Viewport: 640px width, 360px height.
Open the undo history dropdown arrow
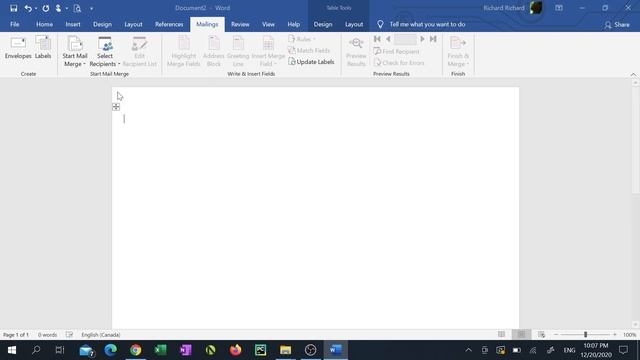coord(36,9)
